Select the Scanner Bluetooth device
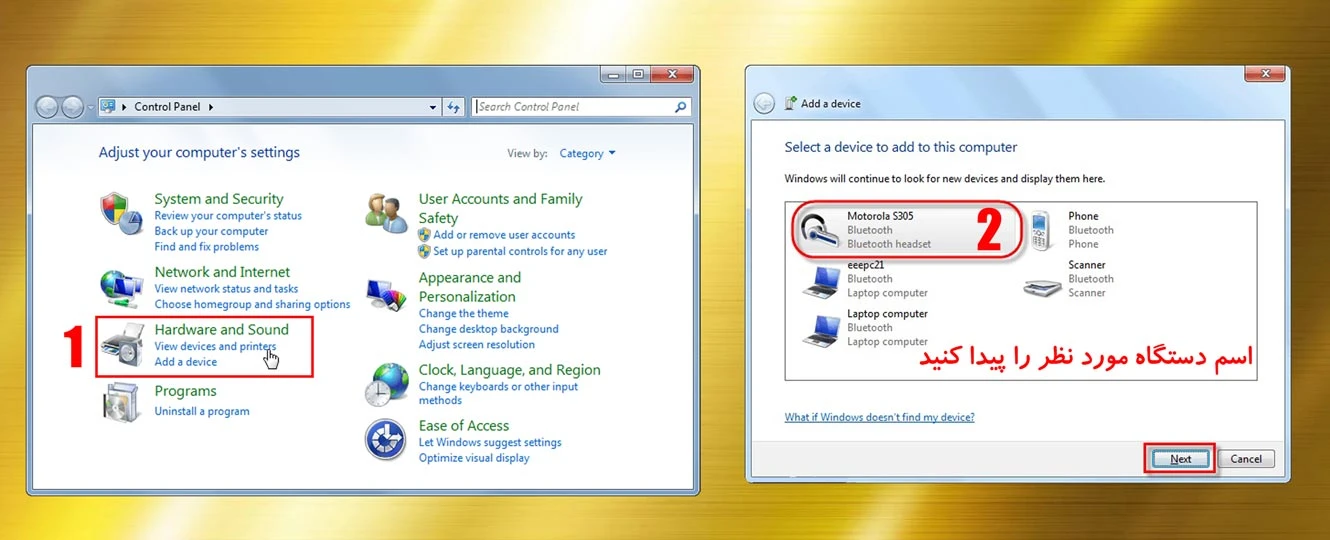The image size is (1330, 540). [1068, 279]
